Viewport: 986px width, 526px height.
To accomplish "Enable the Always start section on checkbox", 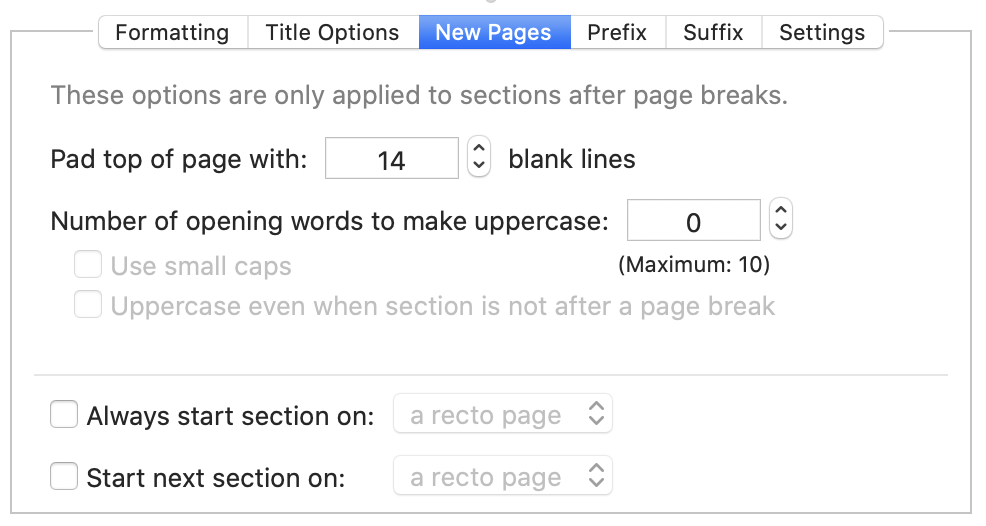I will [x=64, y=415].
